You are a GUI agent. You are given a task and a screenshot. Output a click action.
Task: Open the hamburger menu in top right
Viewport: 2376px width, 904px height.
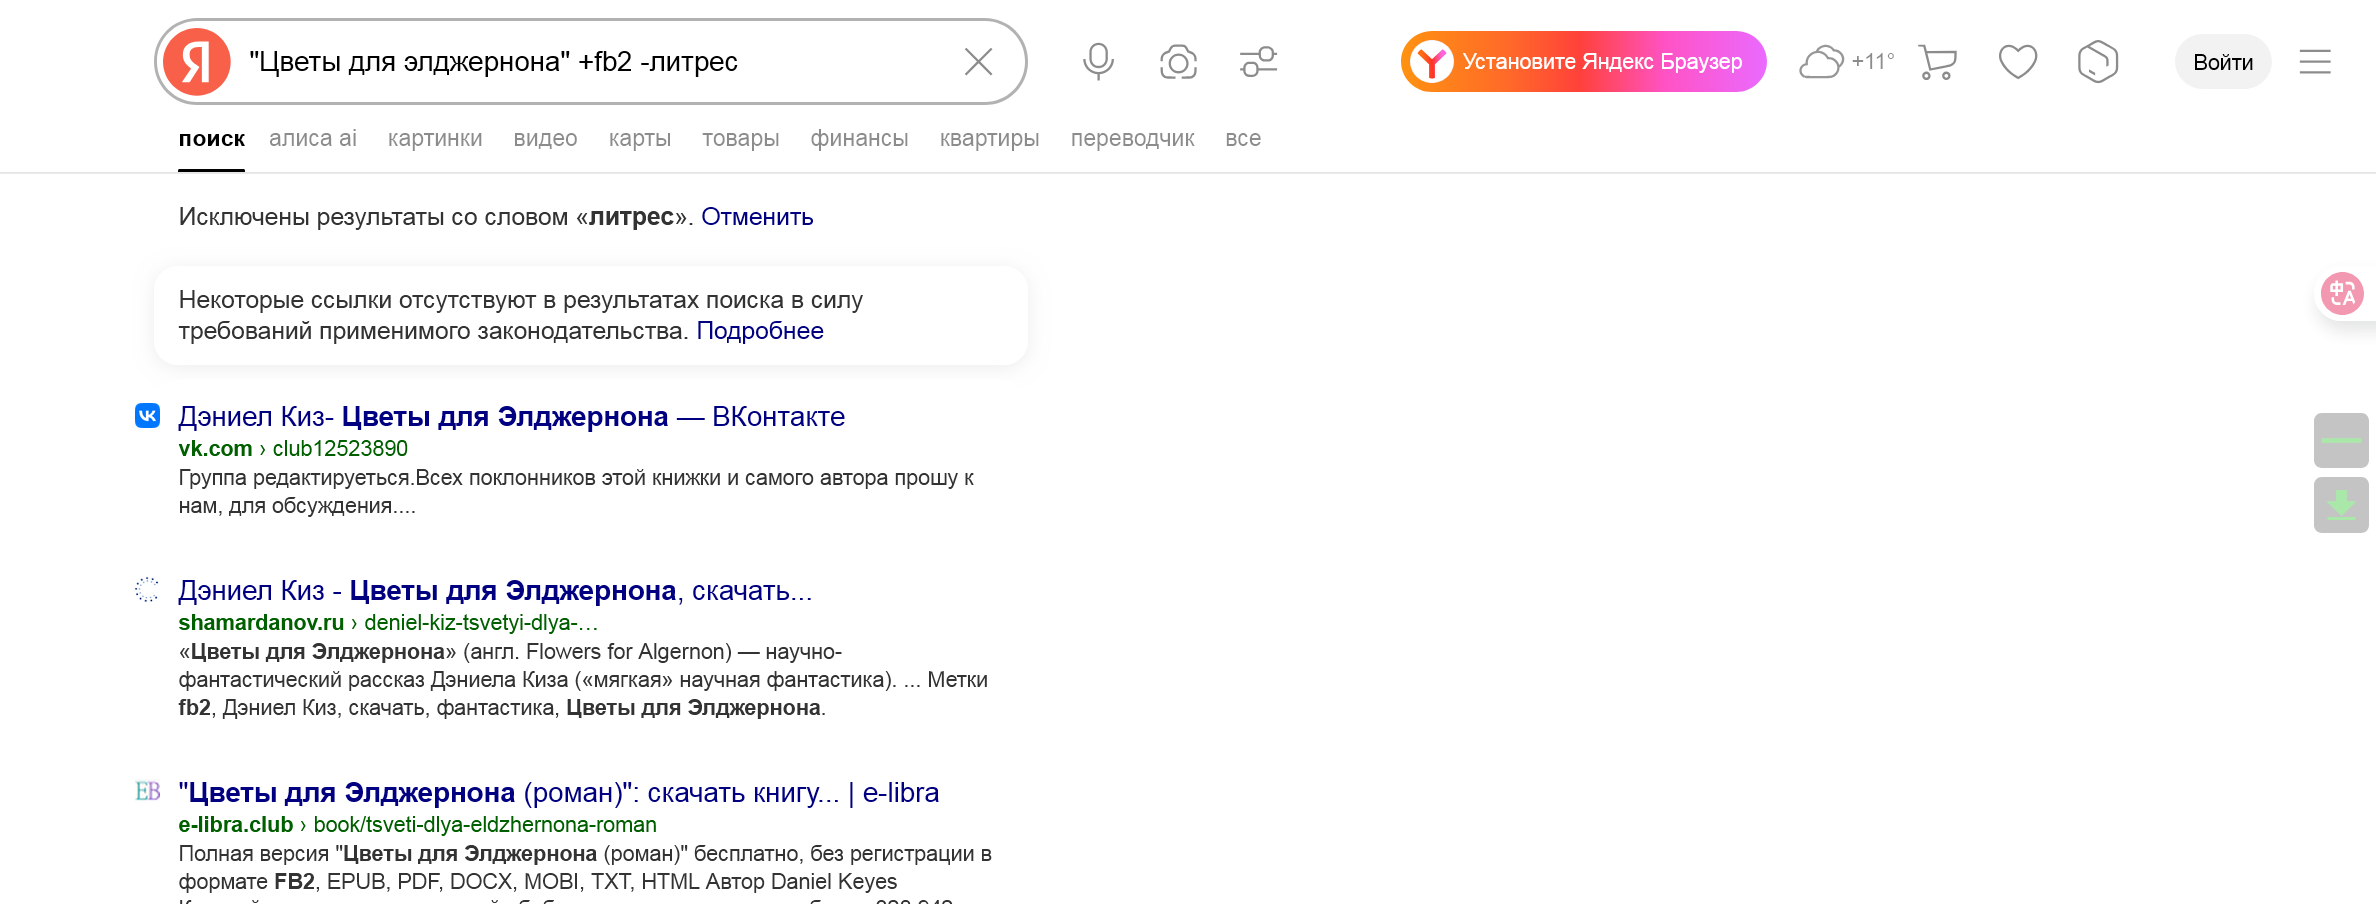tap(2314, 62)
